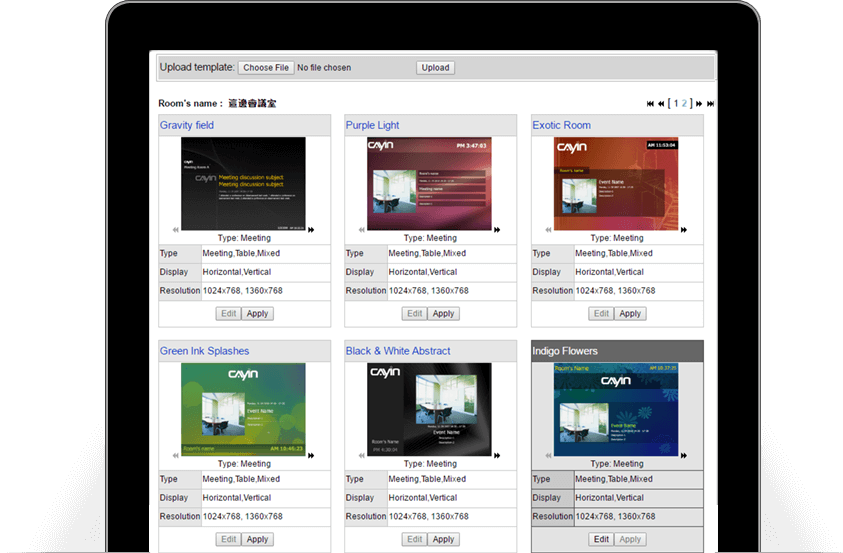Apply the Purple Light template
Image resolution: width=843 pixels, height=553 pixels.
pos(444,314)
